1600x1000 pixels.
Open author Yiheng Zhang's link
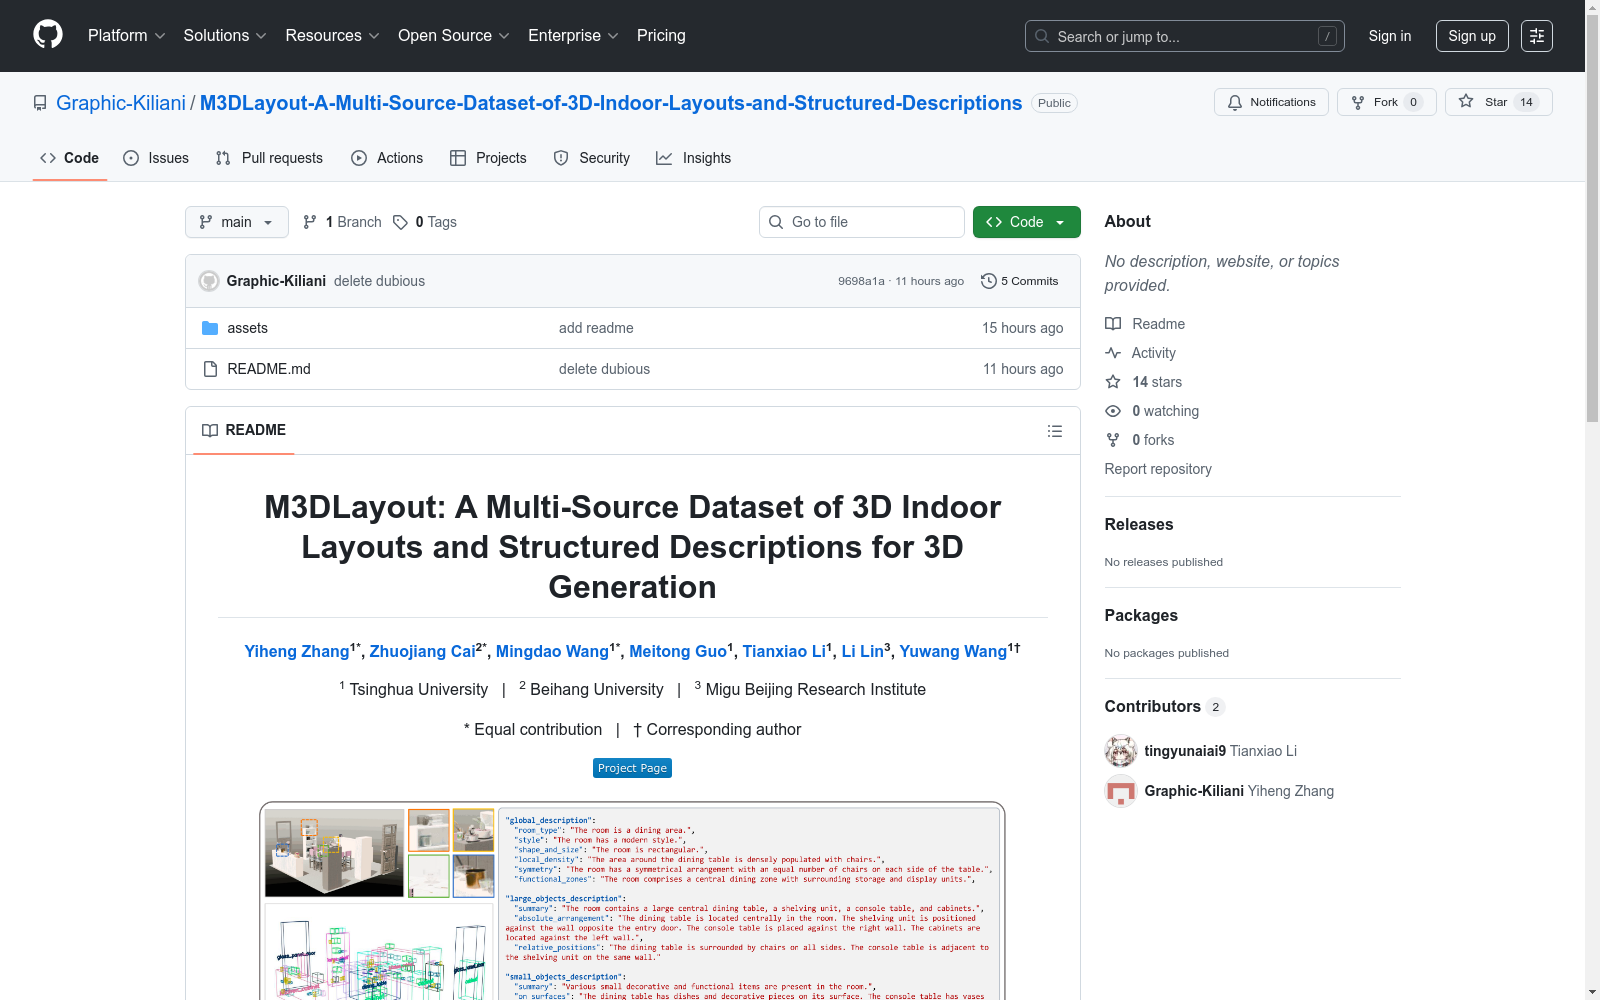[x=297, y=651]
